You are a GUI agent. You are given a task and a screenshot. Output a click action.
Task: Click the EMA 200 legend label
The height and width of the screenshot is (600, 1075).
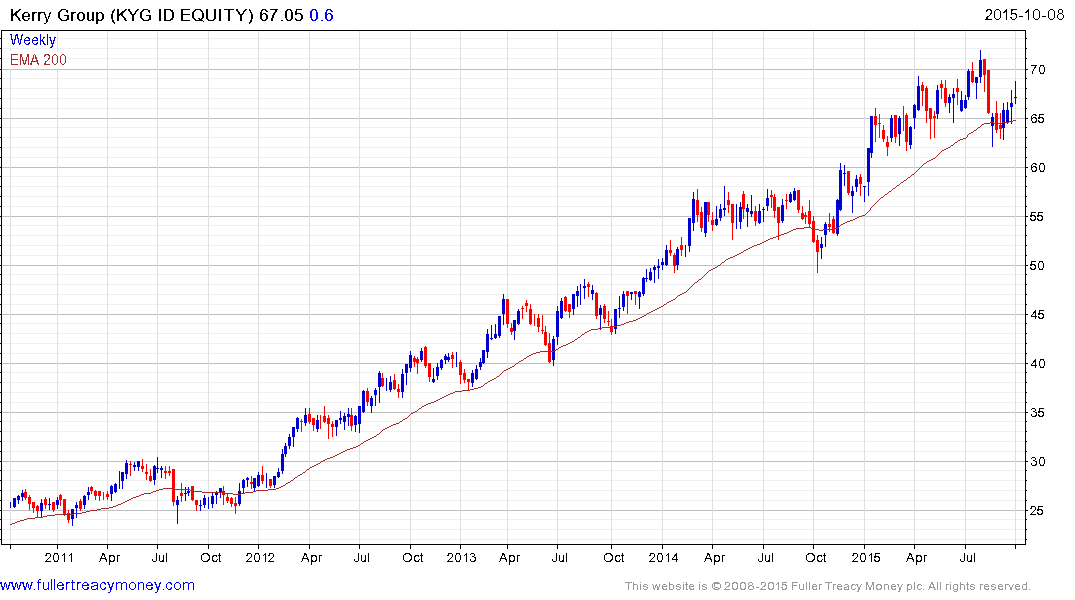click(38, 60)
